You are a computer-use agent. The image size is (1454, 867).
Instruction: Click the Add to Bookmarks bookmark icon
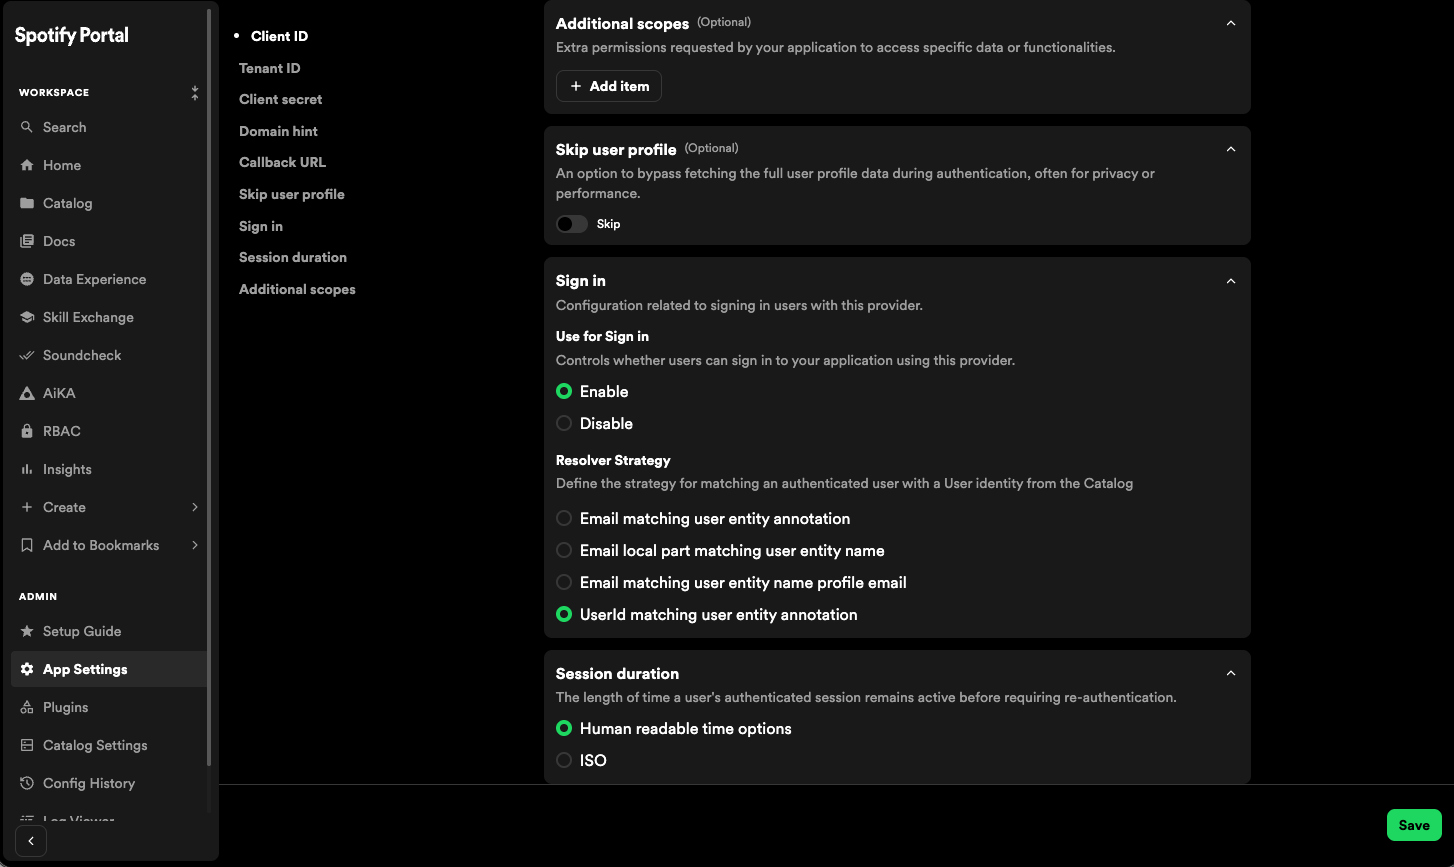pyautogui.click(x=27, y=545)
